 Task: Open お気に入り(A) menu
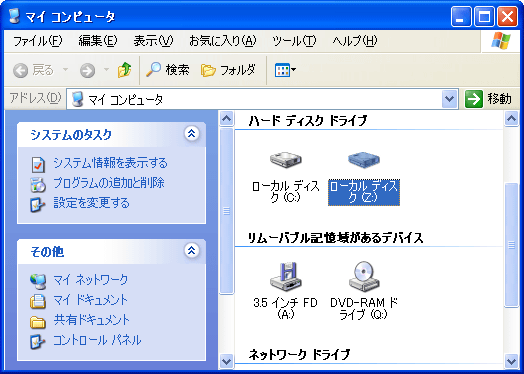click(223, 41)
